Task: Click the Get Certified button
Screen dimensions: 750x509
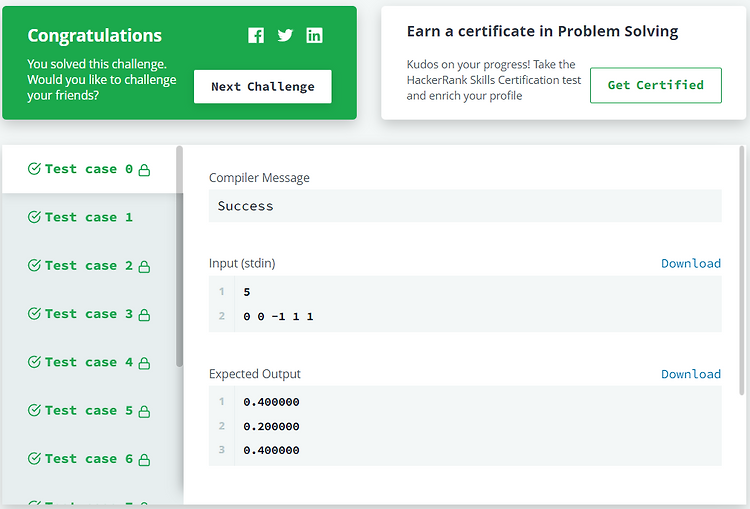Action: coord(656,85)
